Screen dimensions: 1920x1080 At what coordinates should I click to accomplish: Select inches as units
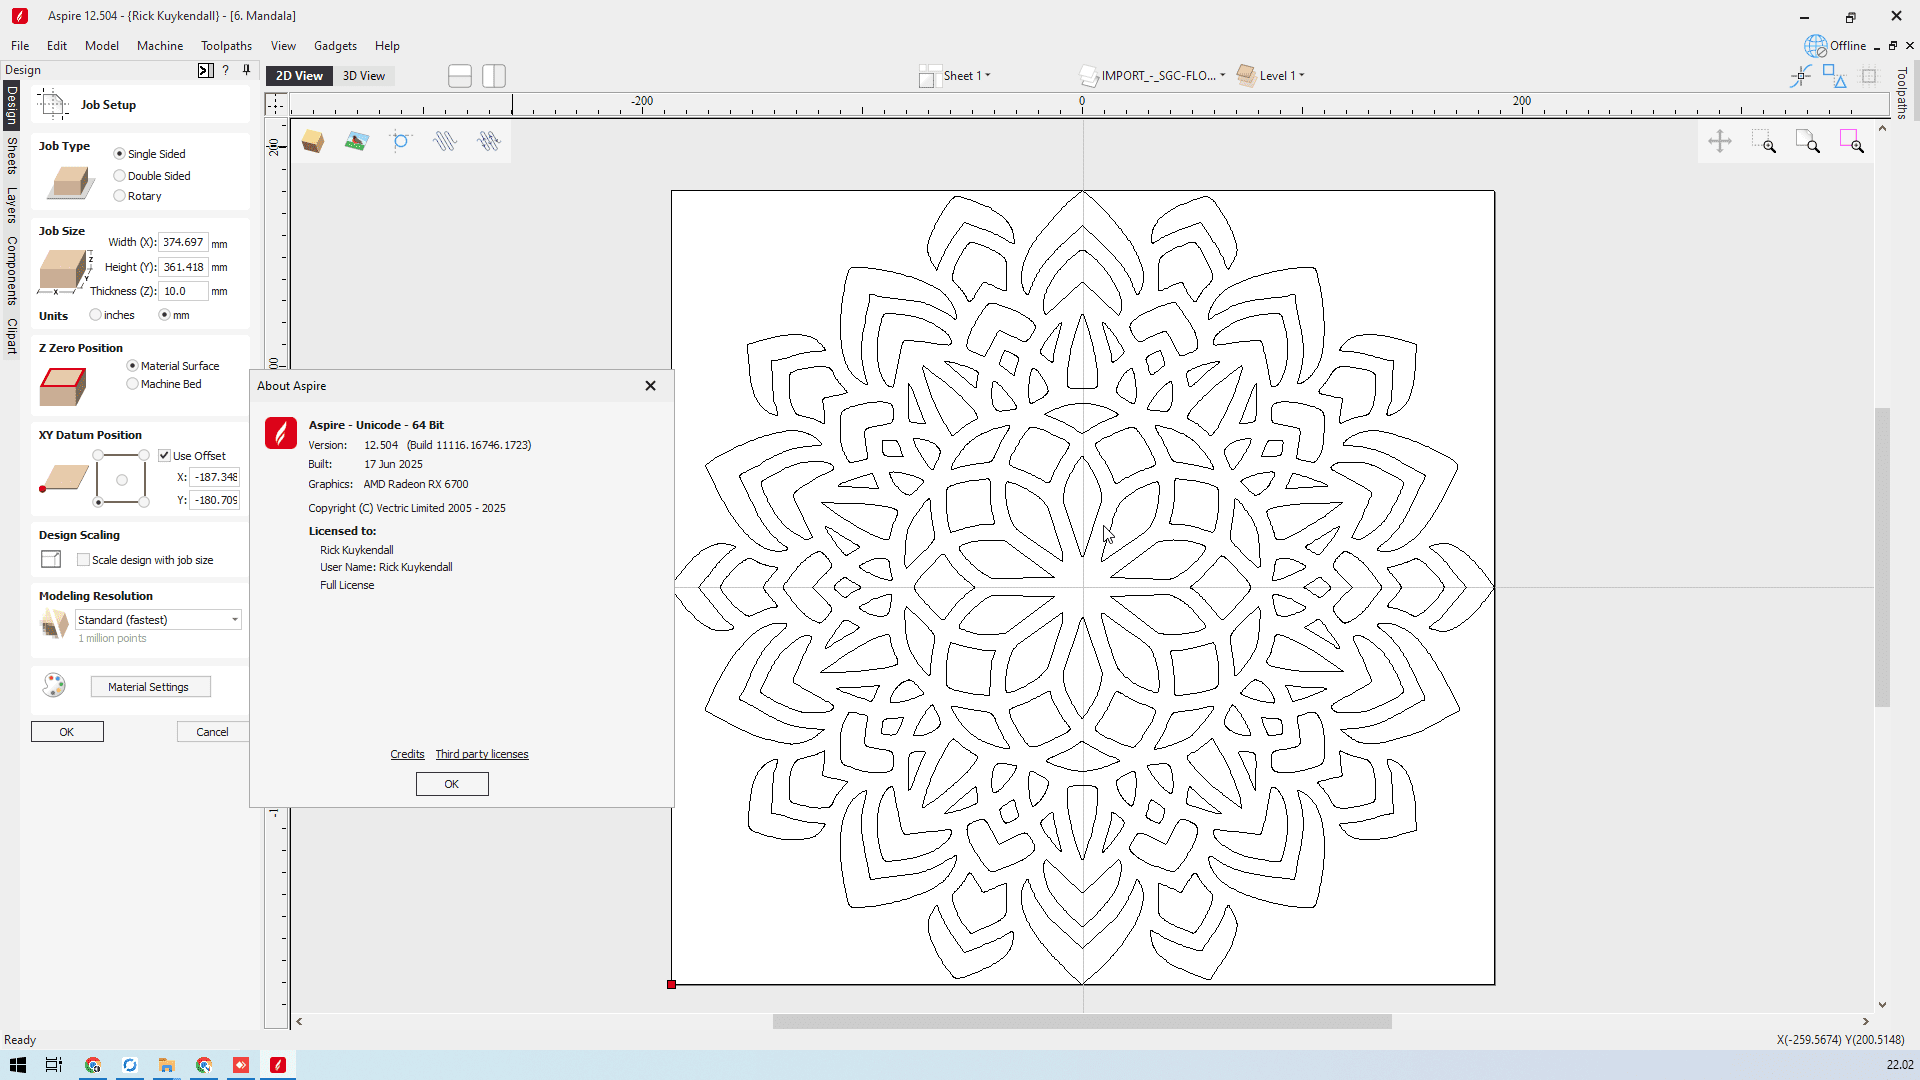pyautogui.click(x=96, y=315)
